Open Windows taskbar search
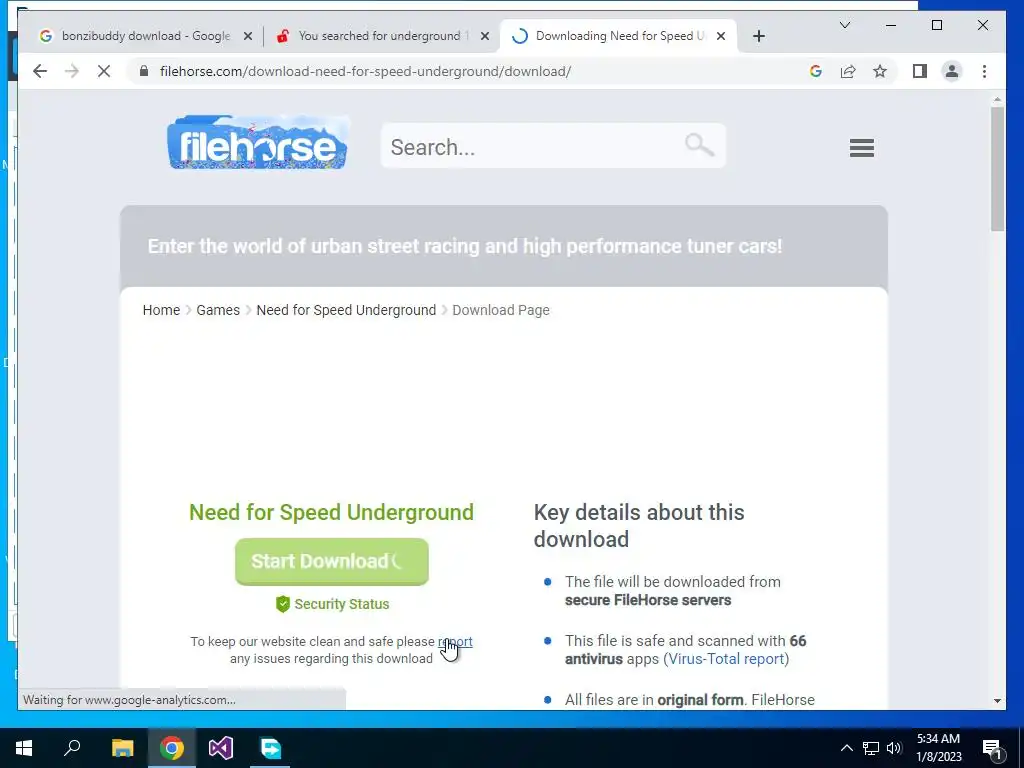 point(72,748)
